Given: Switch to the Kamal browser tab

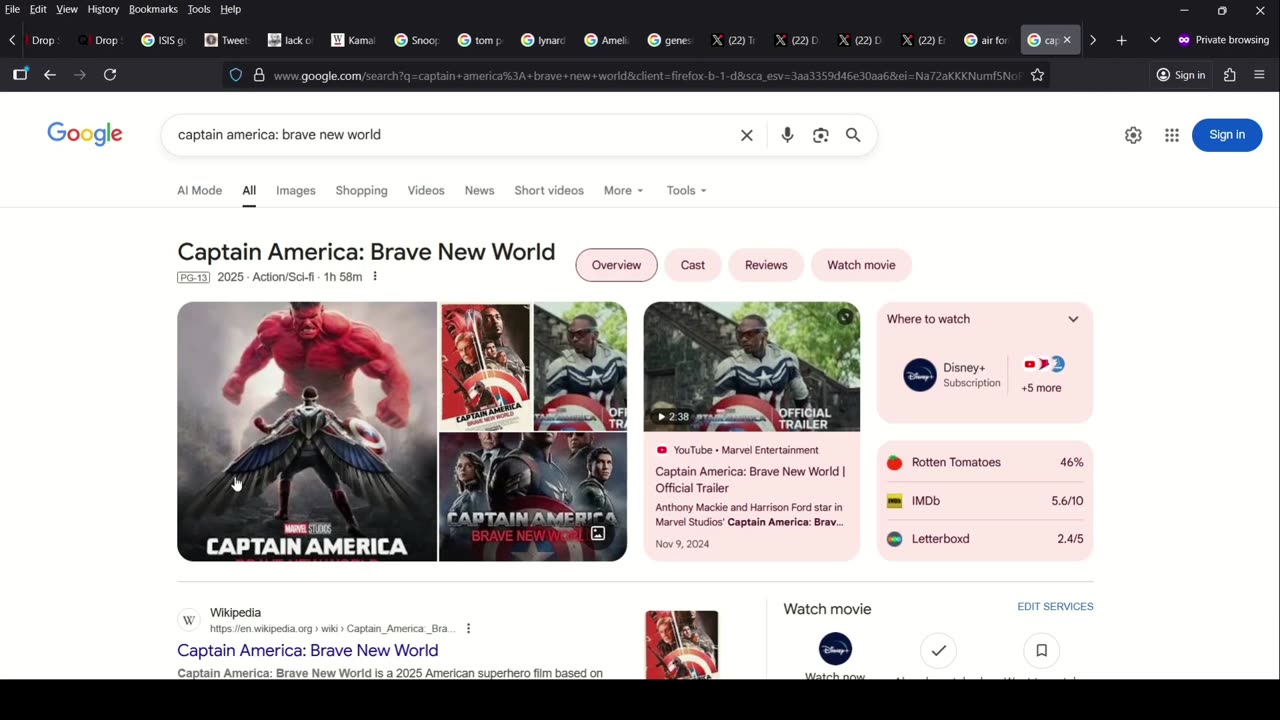Looking at the screenshot, I should (x=353, y=40).
